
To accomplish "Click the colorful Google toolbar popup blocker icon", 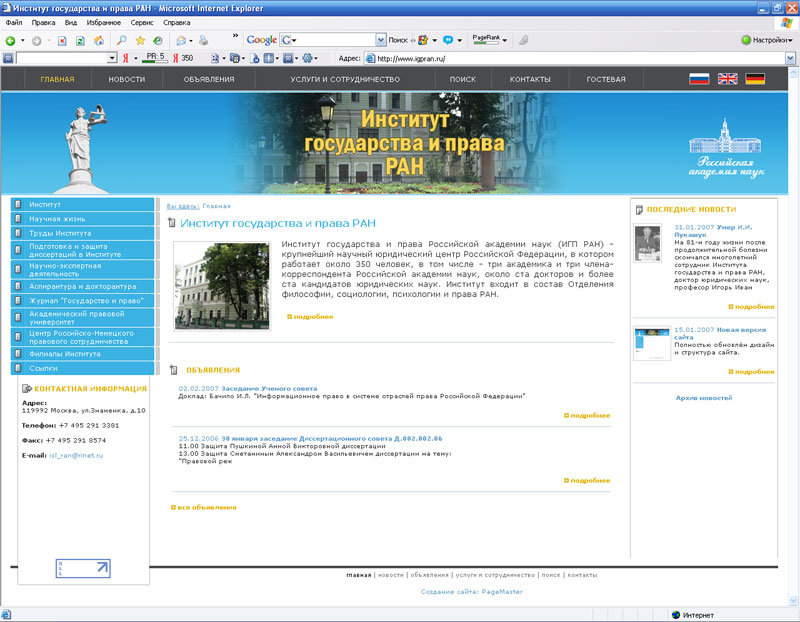I will (423, 40).
